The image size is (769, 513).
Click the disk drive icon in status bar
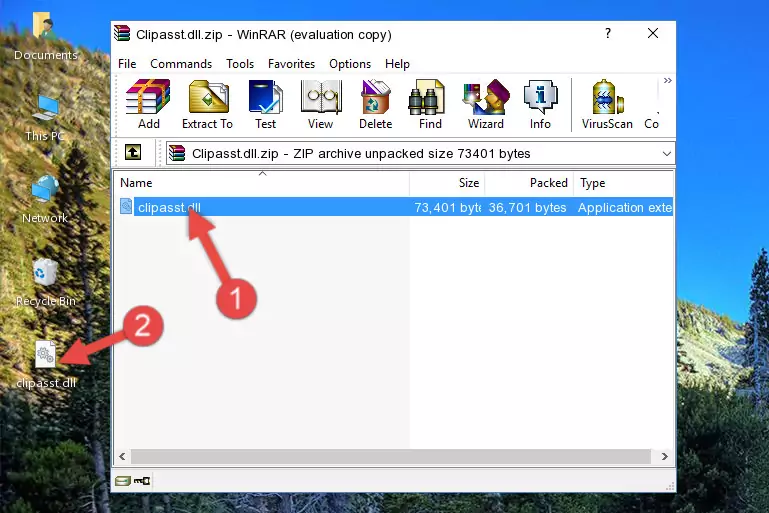click(123, 481)
